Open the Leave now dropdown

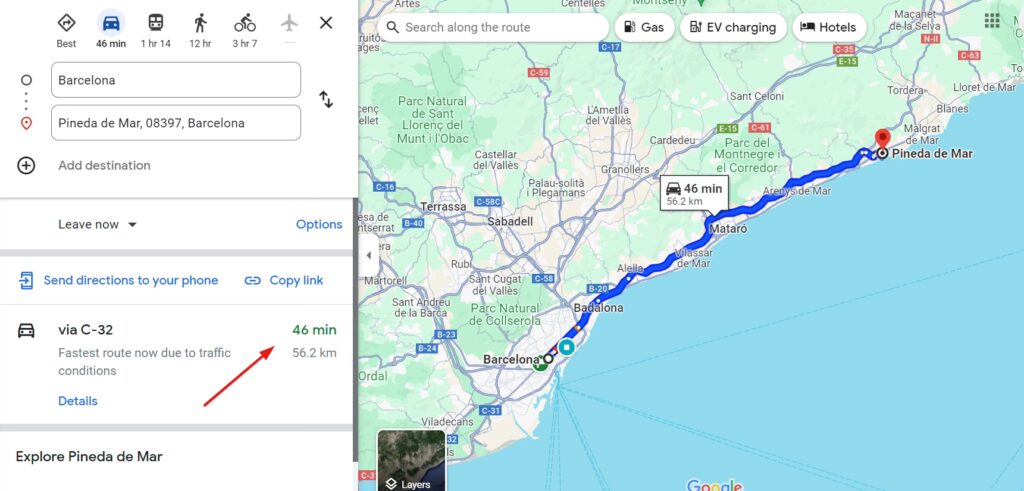[97, 225]
